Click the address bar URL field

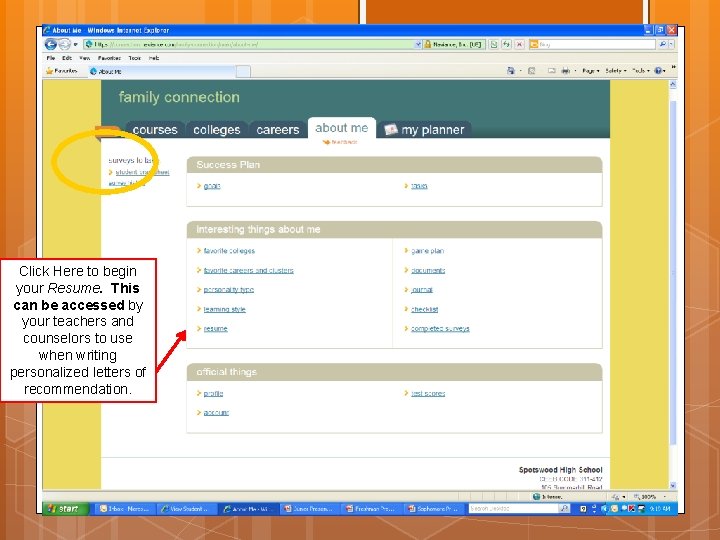[248, 45]
